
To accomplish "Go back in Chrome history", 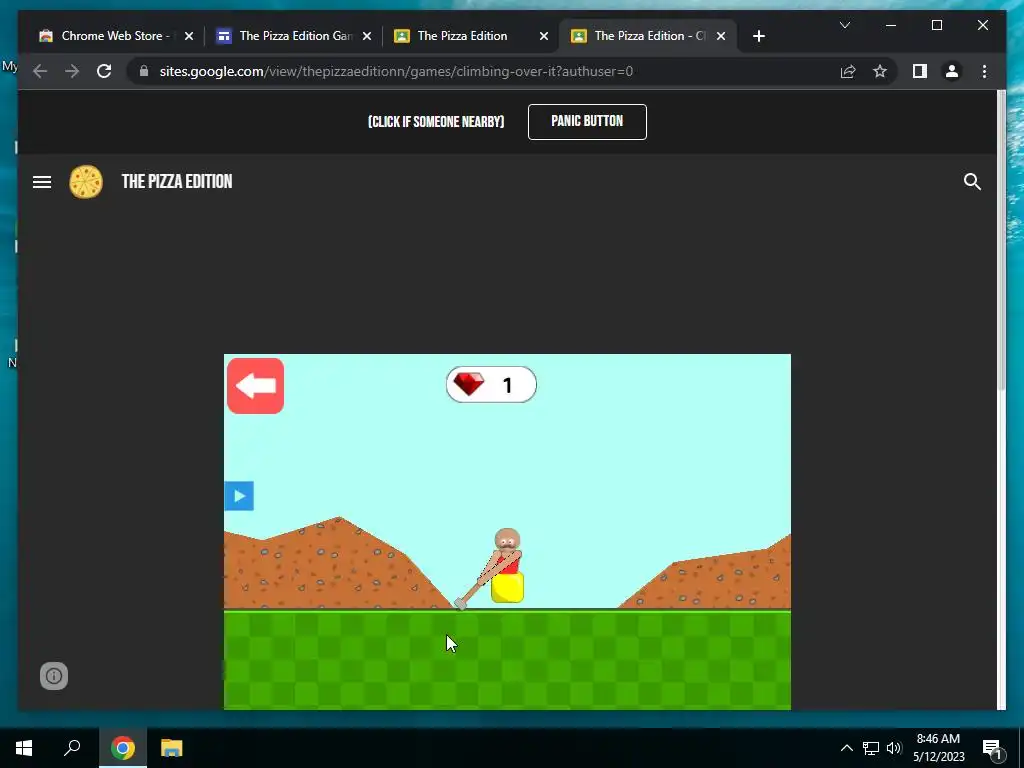I will point(40,71).
